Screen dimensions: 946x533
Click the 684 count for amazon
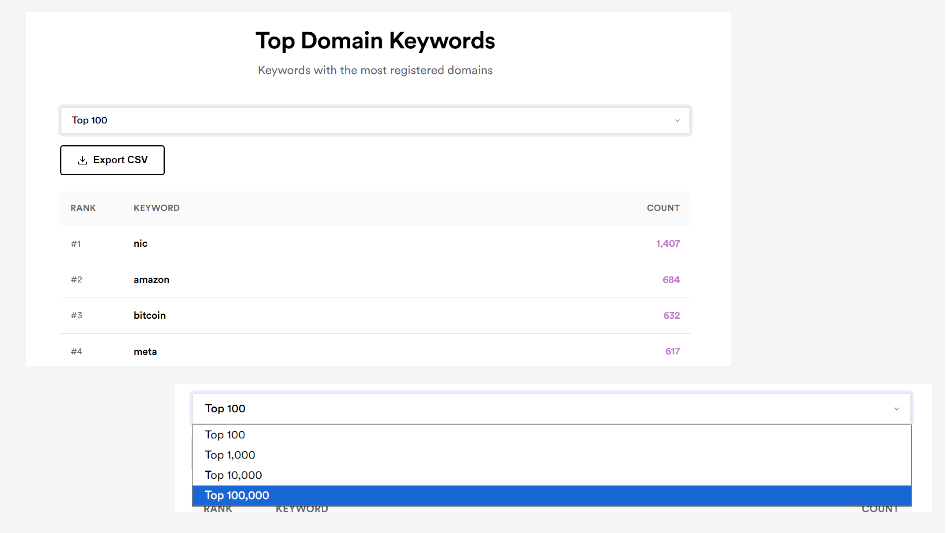(671, 280)
